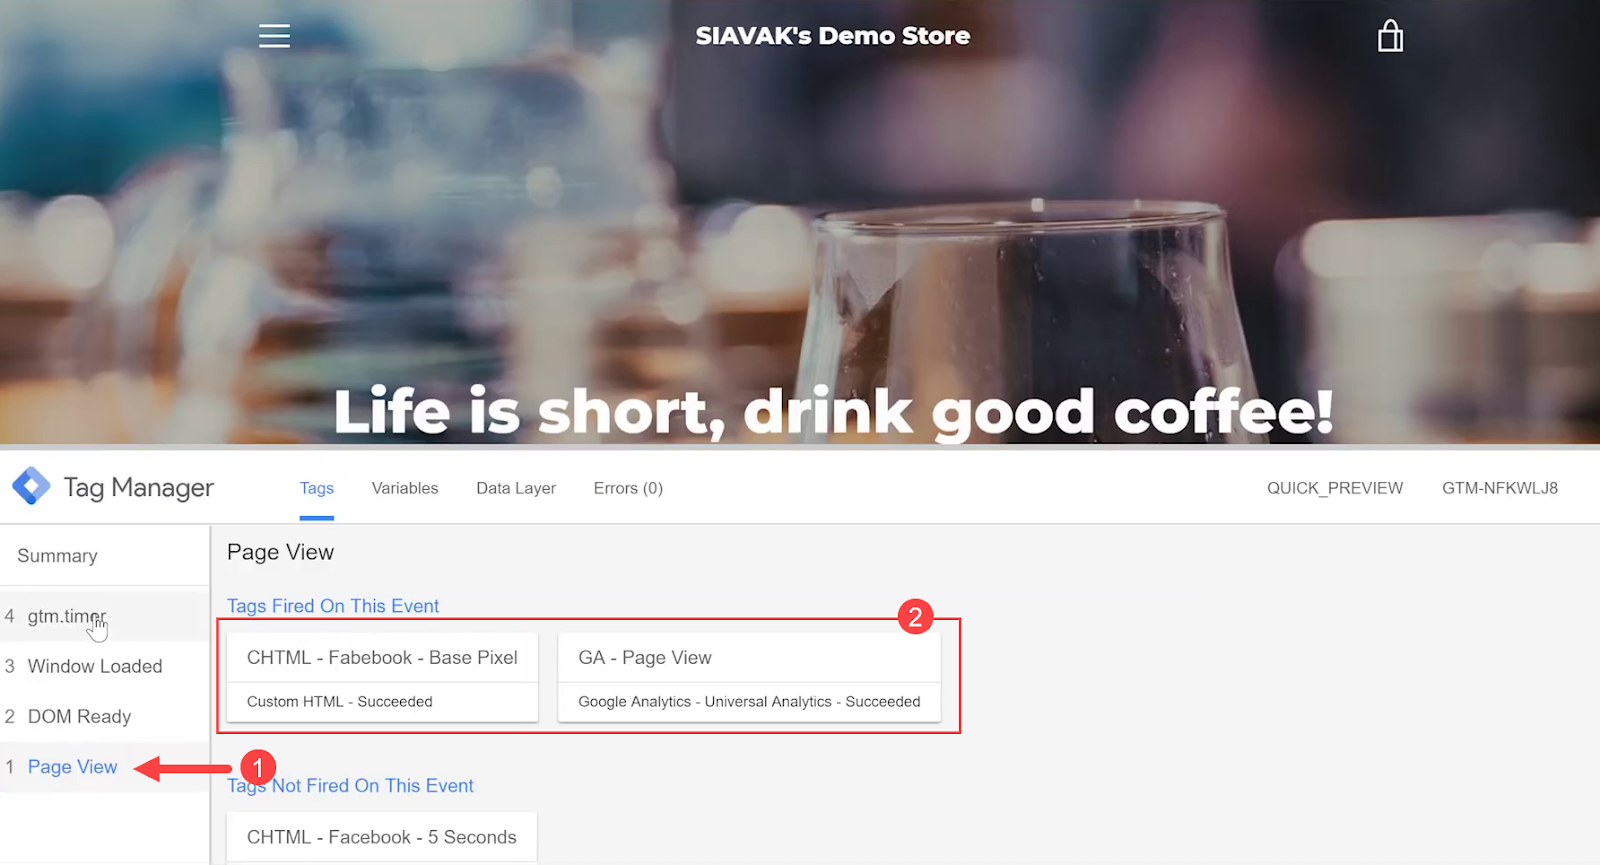Image resolution: width=1600 pixels, height=865 pixels.
Task: Click the Tags Not Fired On This Event heading
Action: 350,786
